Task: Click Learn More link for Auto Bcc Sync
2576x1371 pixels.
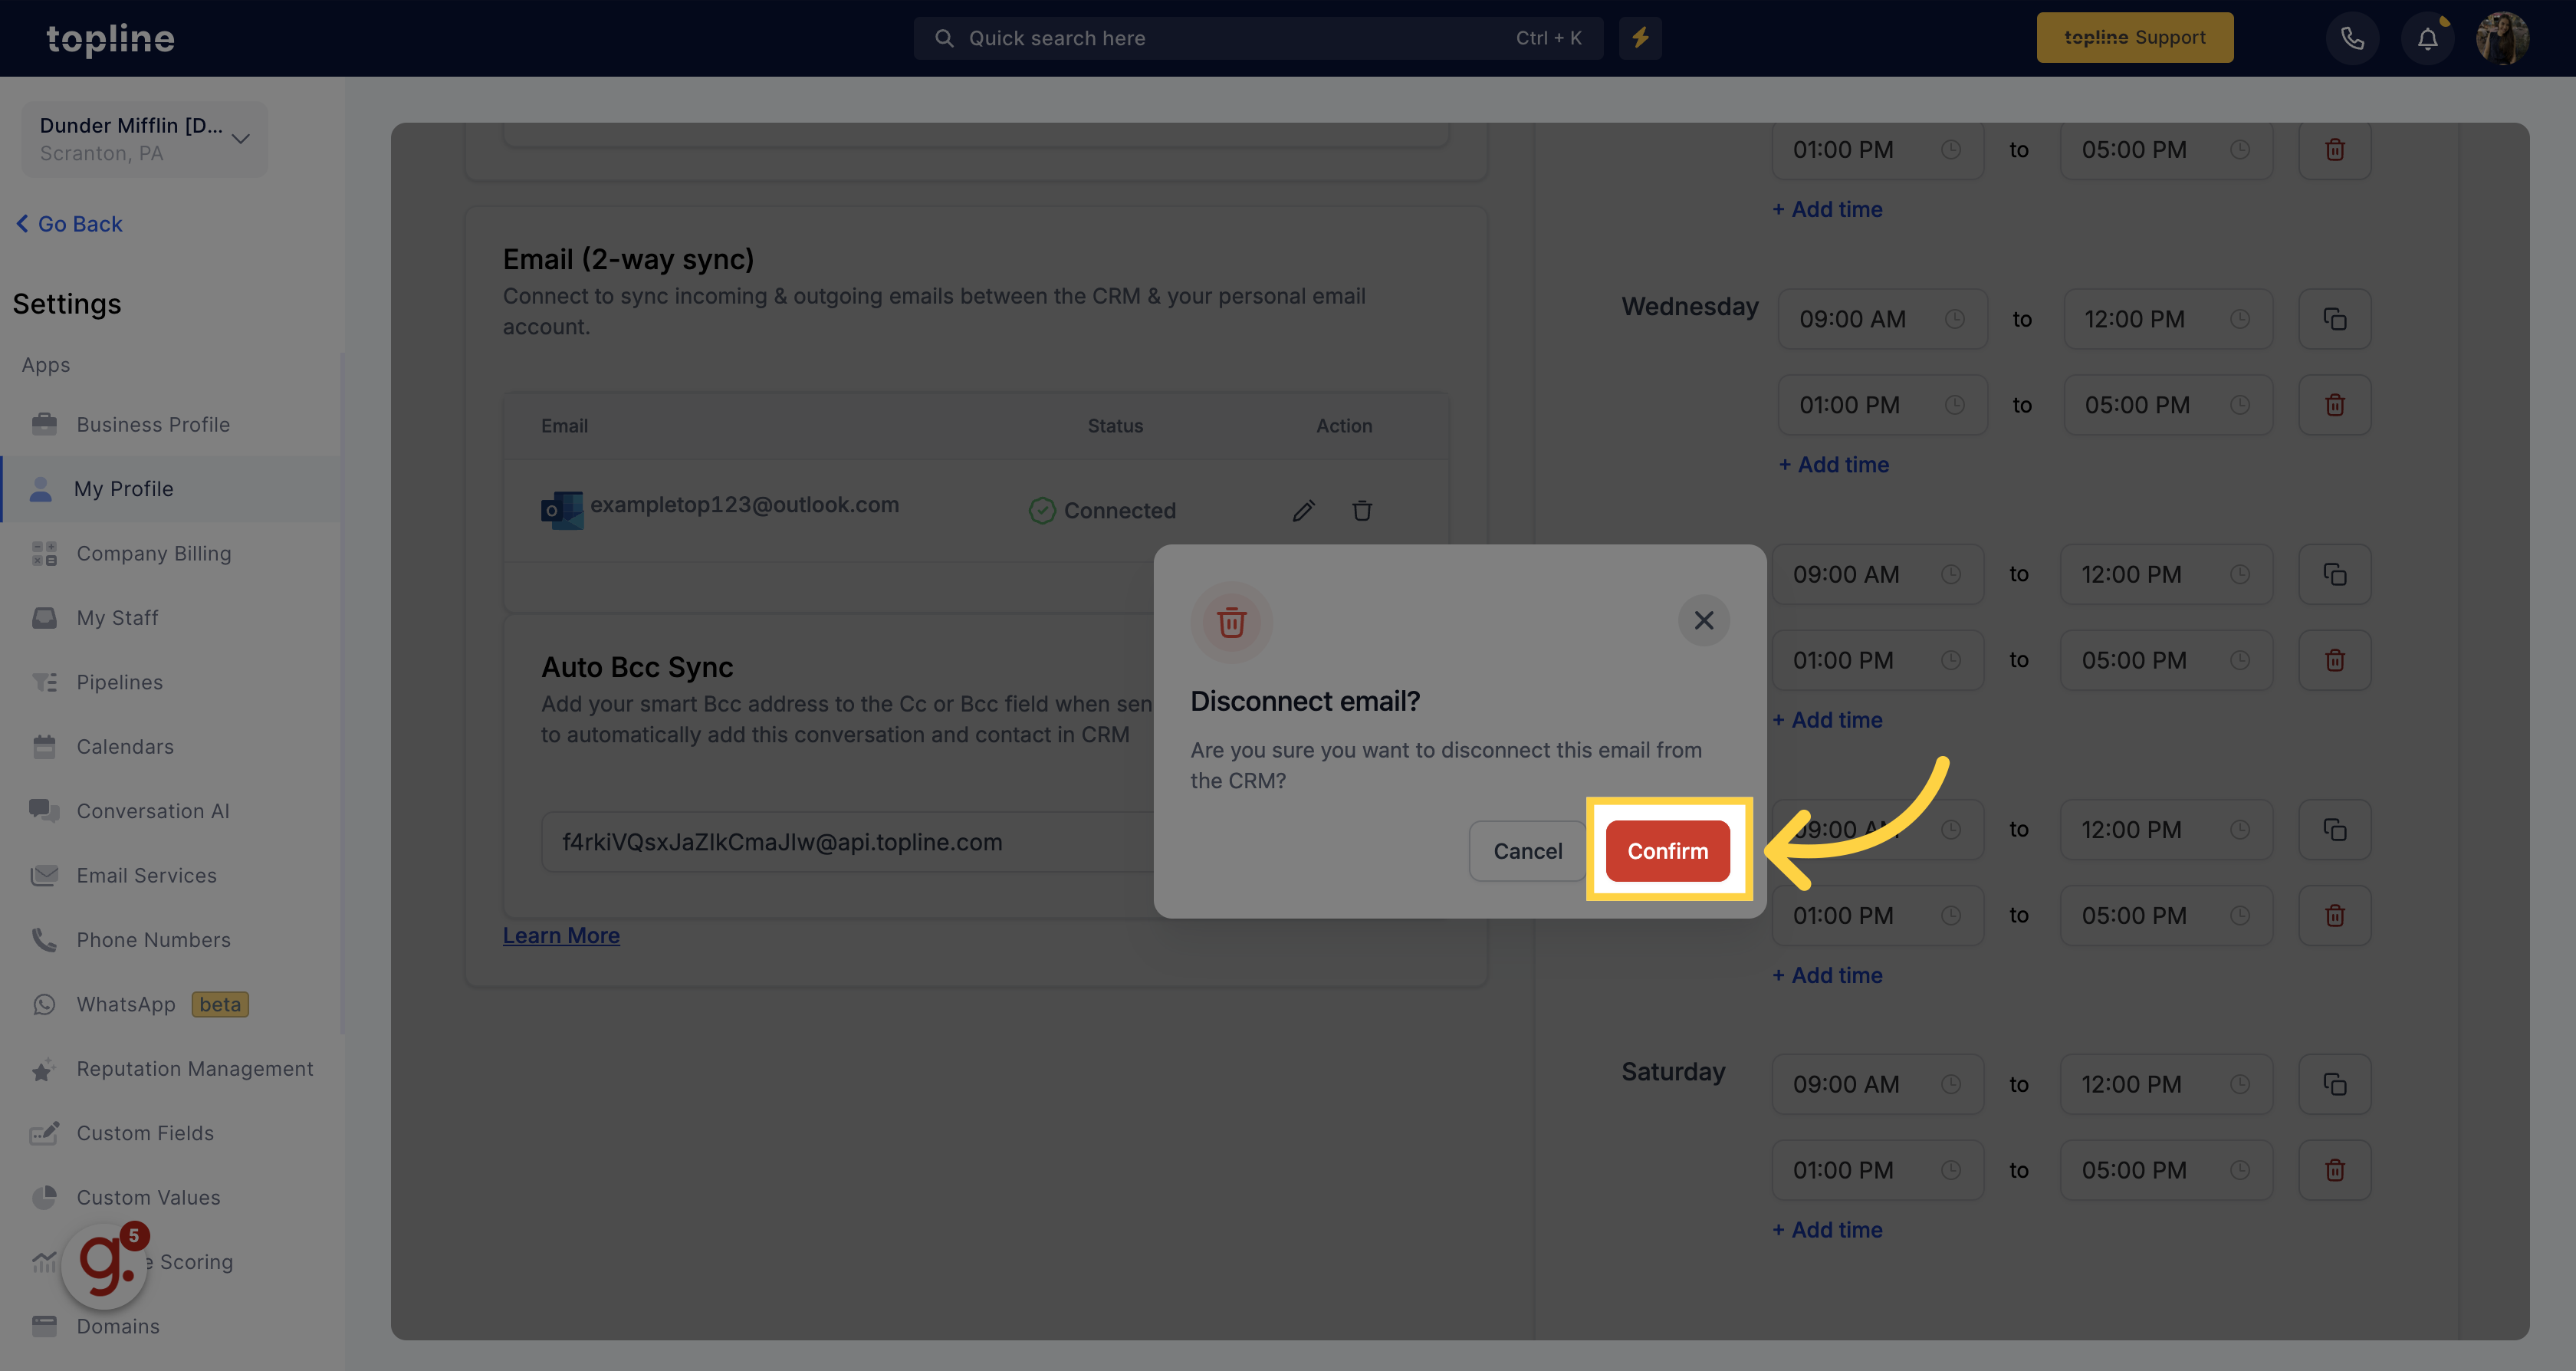Action: [x=560, y=935]
